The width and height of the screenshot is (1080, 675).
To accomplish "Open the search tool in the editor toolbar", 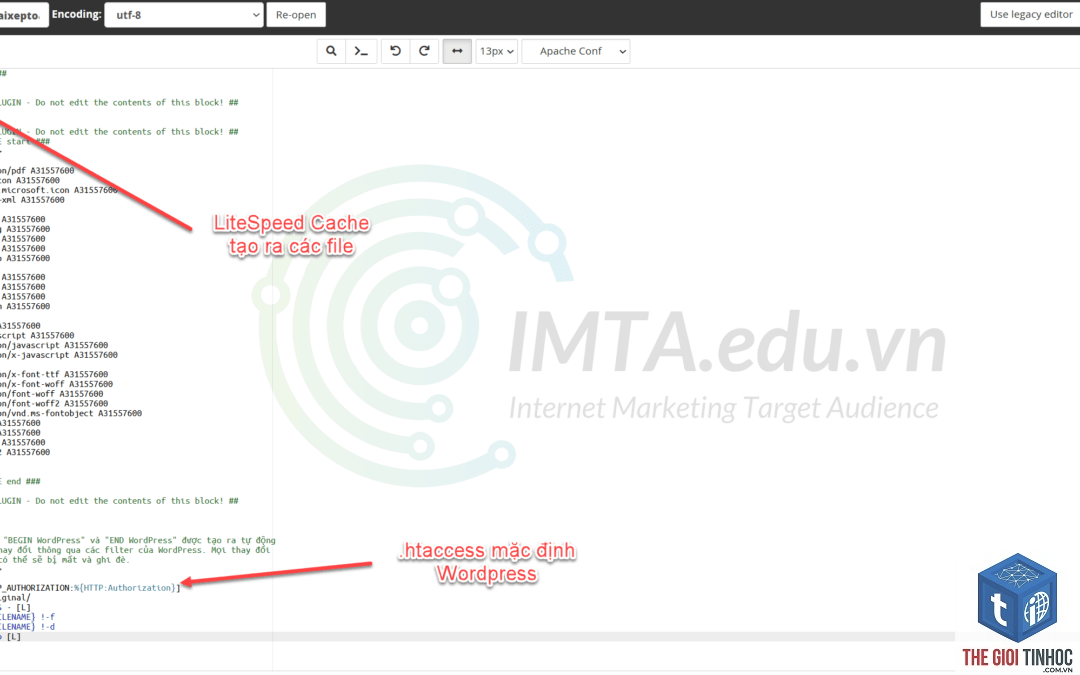I will click(x=331, y=51).
